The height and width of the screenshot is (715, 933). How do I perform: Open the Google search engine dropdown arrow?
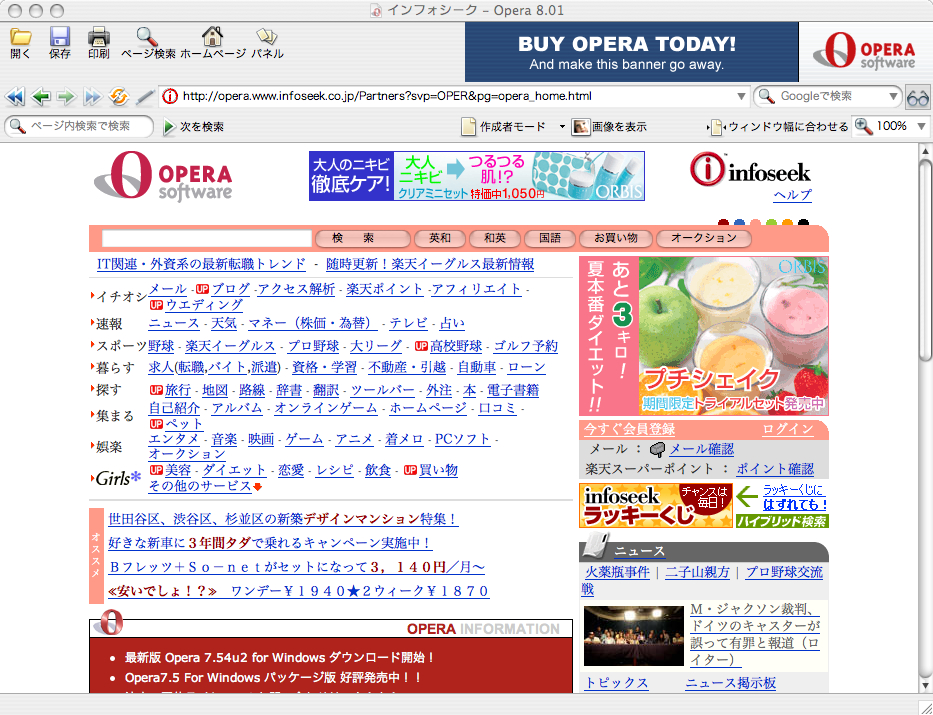tap(893, 96)
